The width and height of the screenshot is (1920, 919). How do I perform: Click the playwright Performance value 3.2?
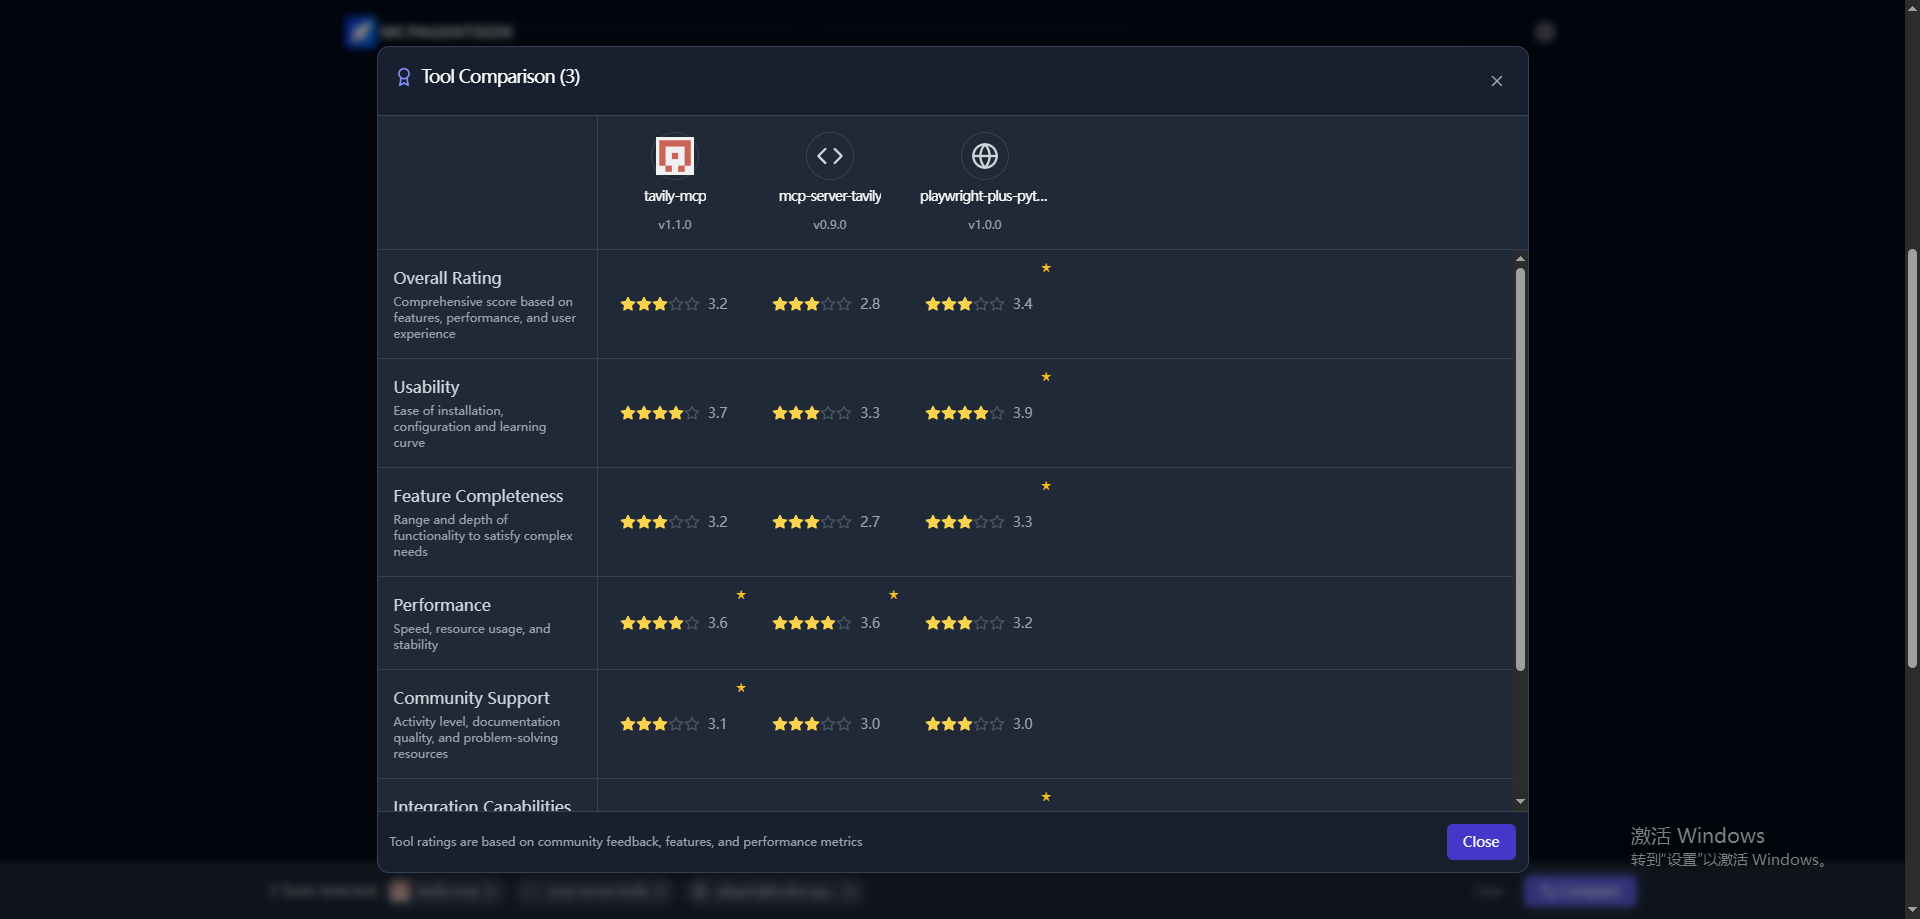click(x=1023, y=623)
